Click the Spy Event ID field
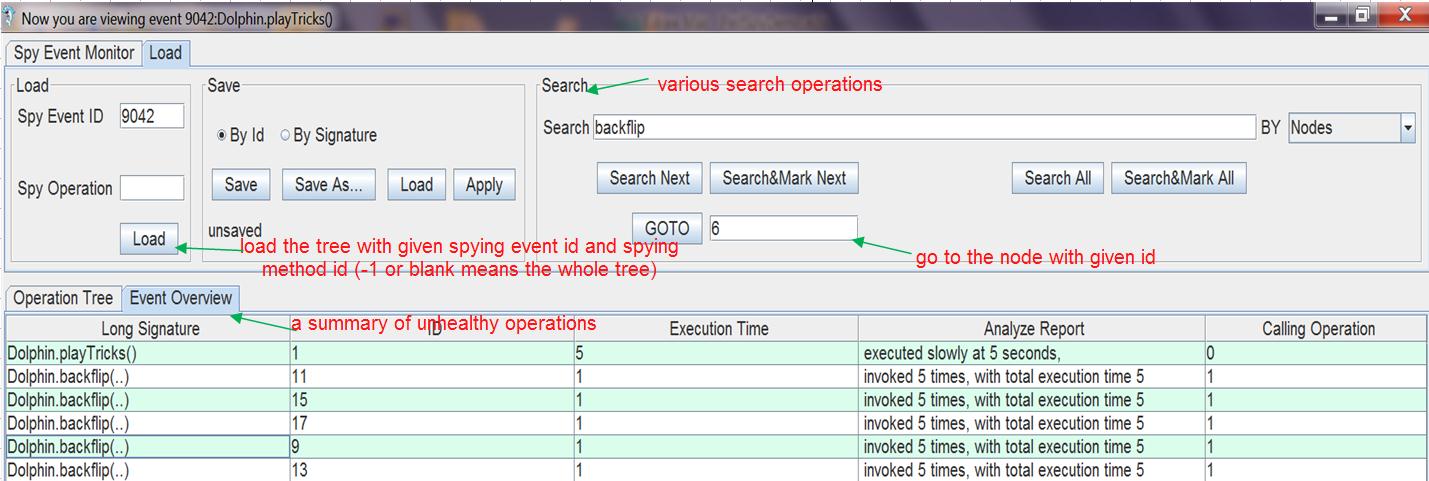The height and width of the screenshot is (481, 1429). pos(152,116)
